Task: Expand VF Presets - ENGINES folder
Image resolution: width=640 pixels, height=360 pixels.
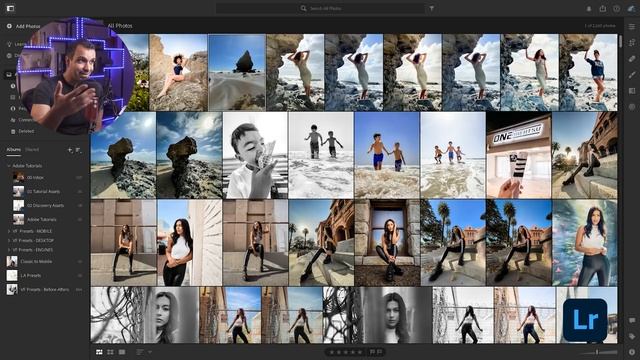Action: pyautogui.click(x=9, y=250)
